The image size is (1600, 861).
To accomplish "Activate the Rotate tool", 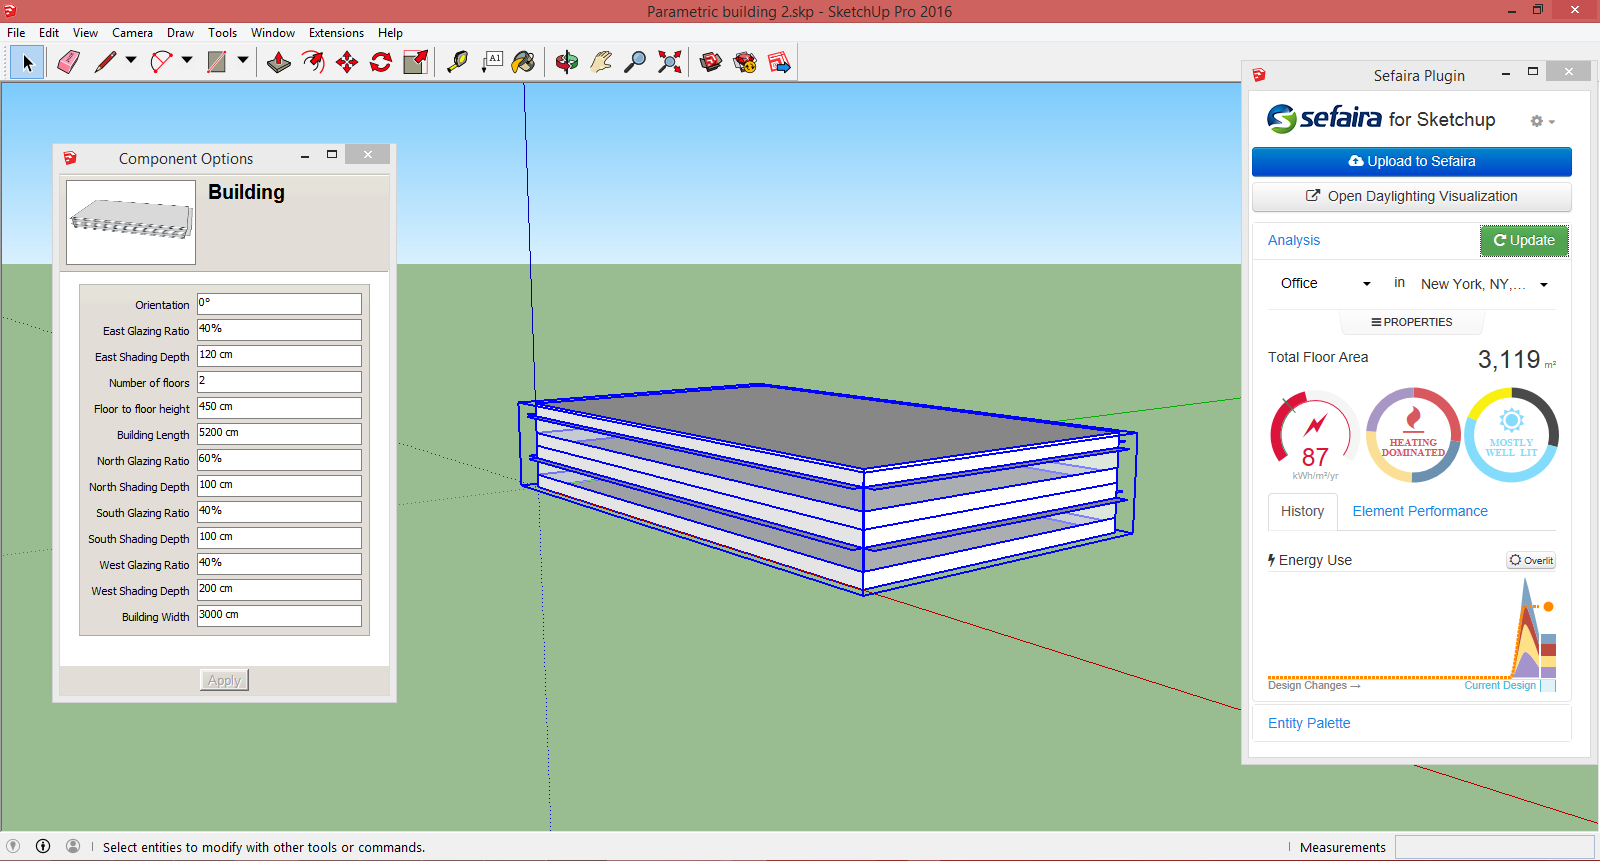I will tap(381, 63).
